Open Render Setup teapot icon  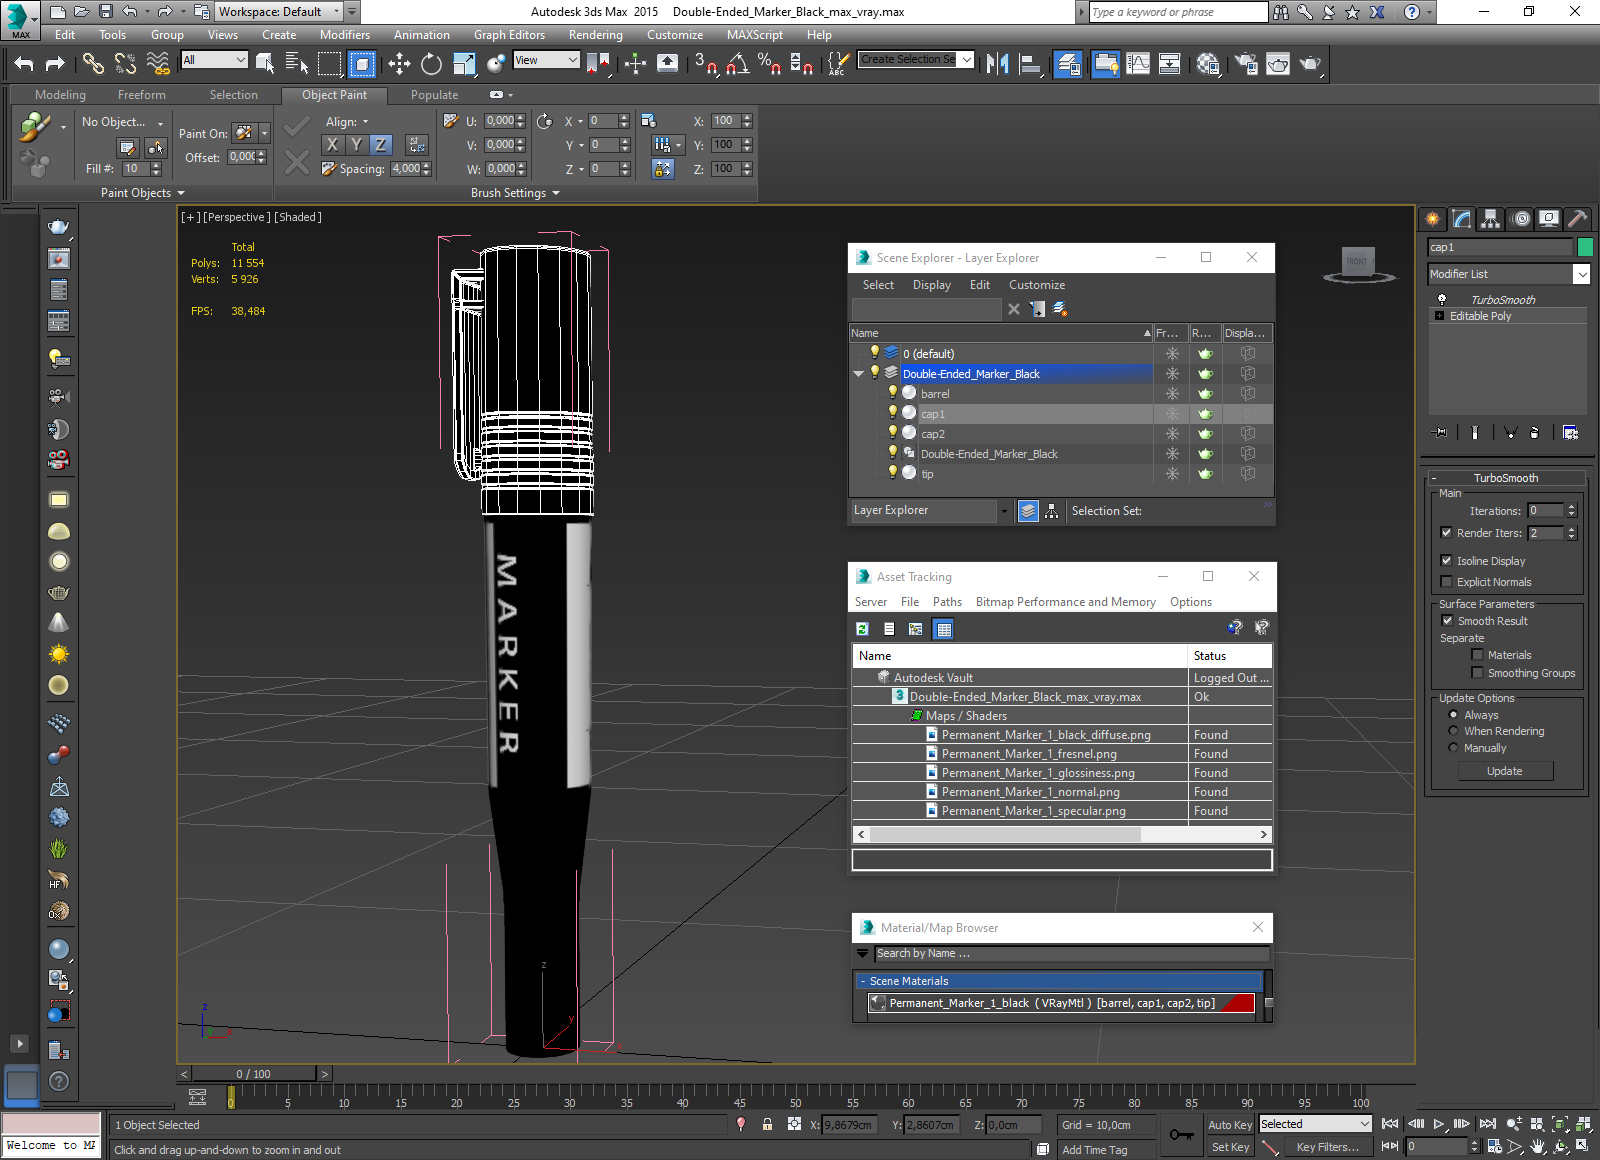coord(1246,64)
